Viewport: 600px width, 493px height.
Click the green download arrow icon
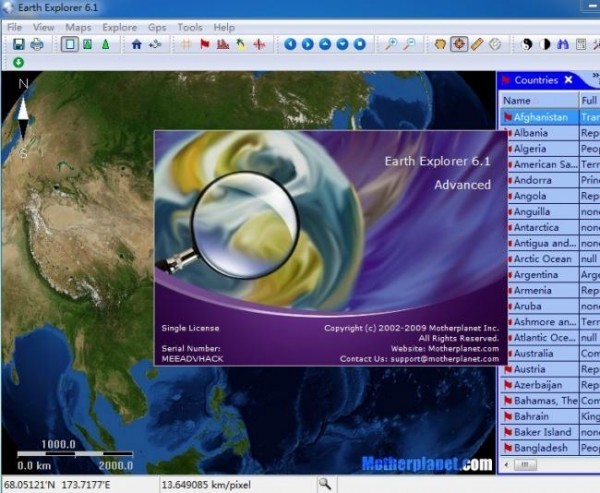[x=18, y=63]
